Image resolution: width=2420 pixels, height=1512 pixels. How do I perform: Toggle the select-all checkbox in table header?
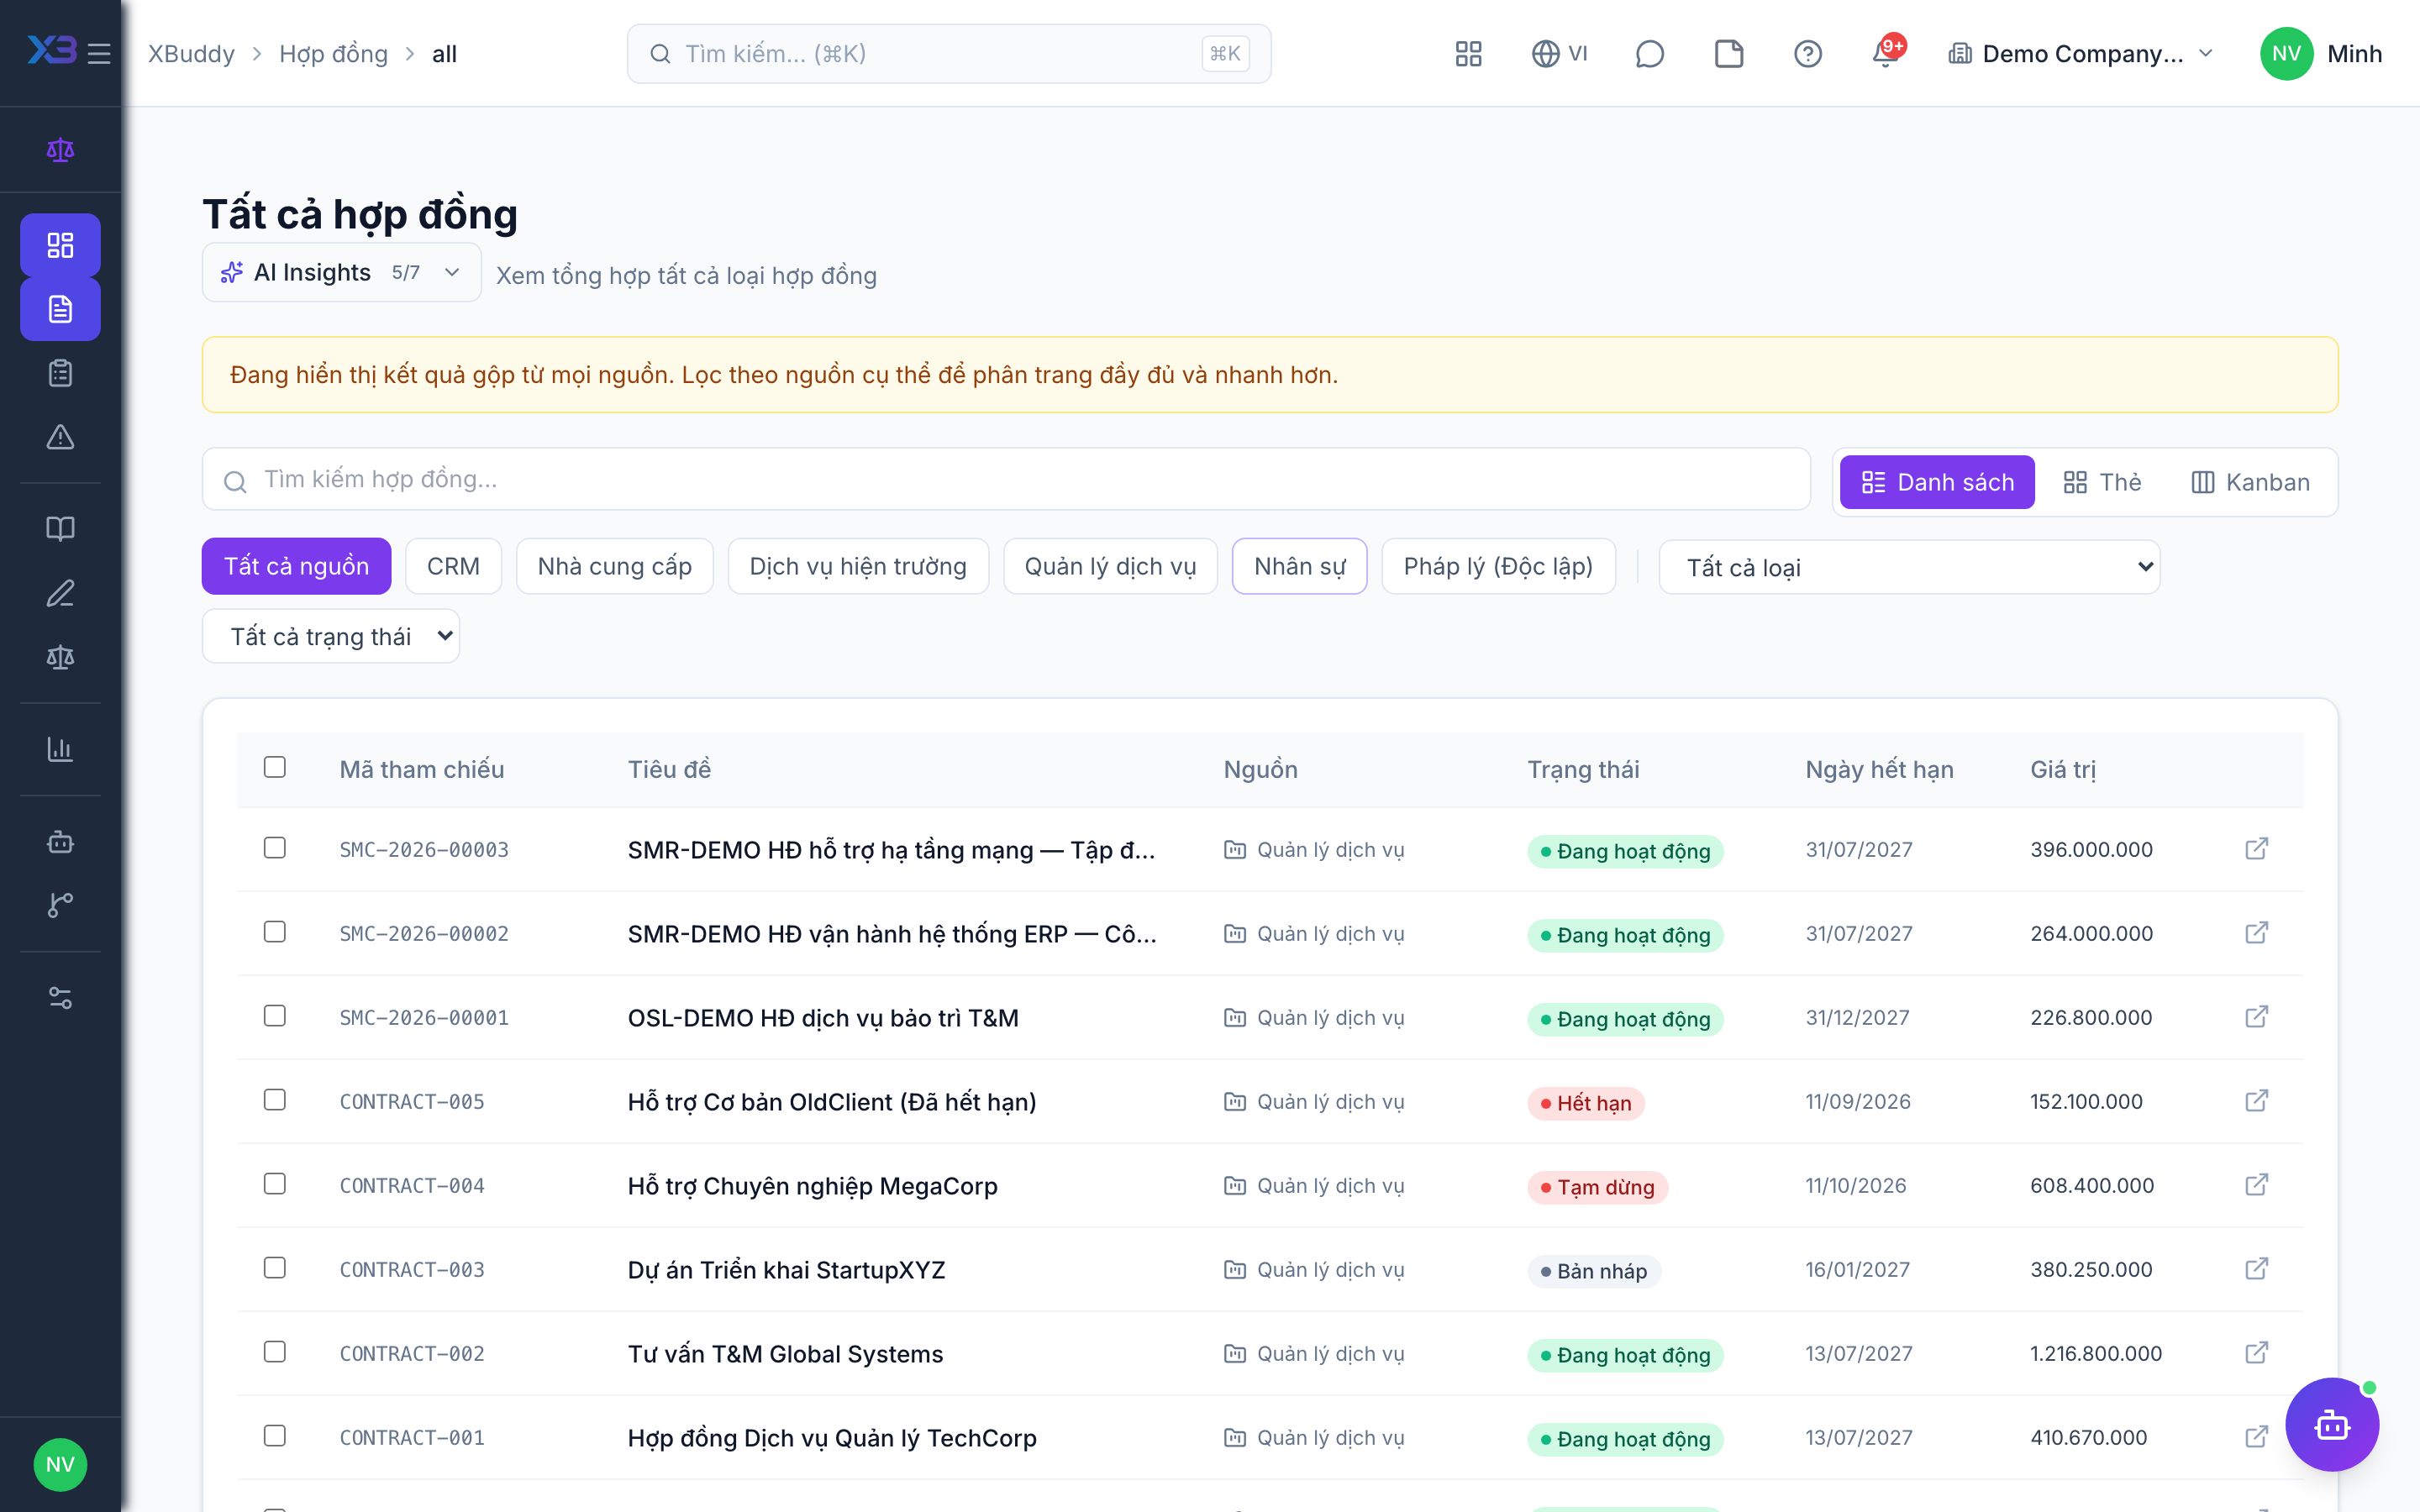pos(275,767)
